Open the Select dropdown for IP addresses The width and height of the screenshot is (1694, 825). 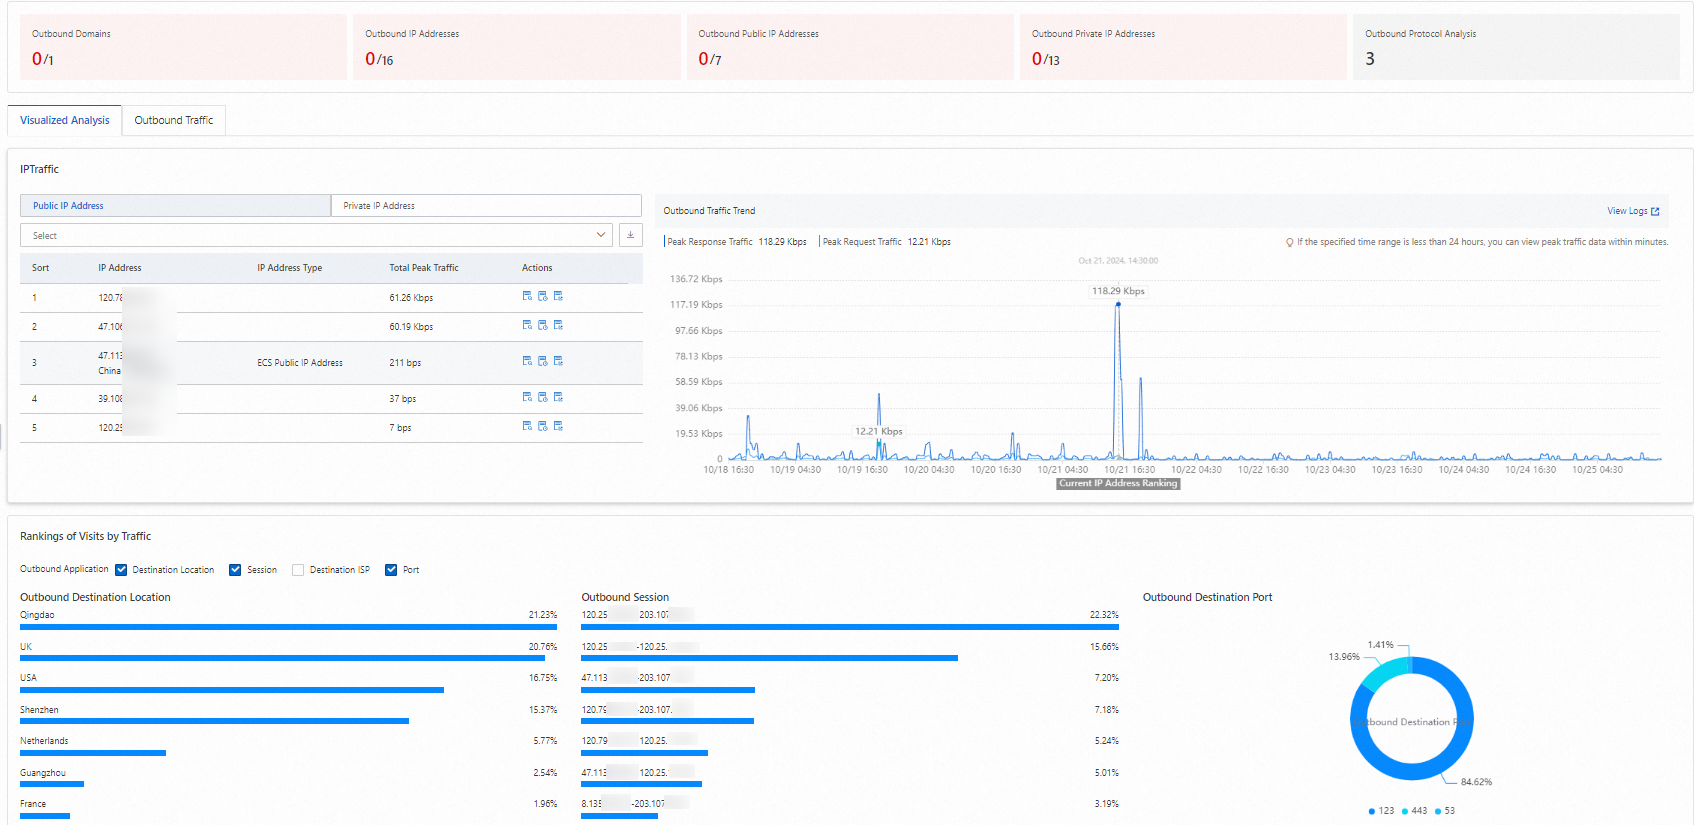click(x=316, y=235)
